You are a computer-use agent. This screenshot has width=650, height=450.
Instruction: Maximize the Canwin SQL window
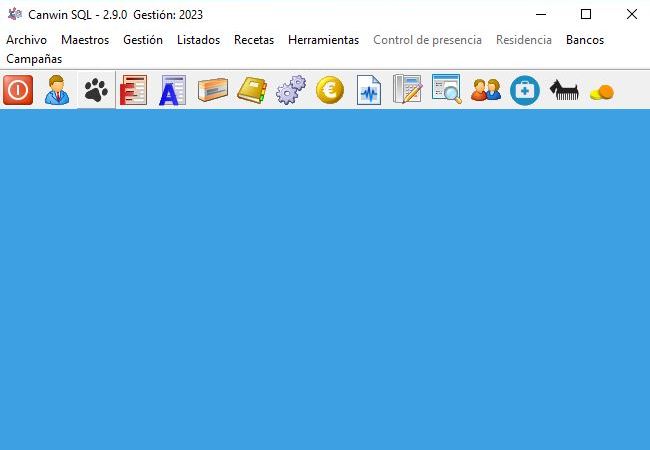[586, 14]
